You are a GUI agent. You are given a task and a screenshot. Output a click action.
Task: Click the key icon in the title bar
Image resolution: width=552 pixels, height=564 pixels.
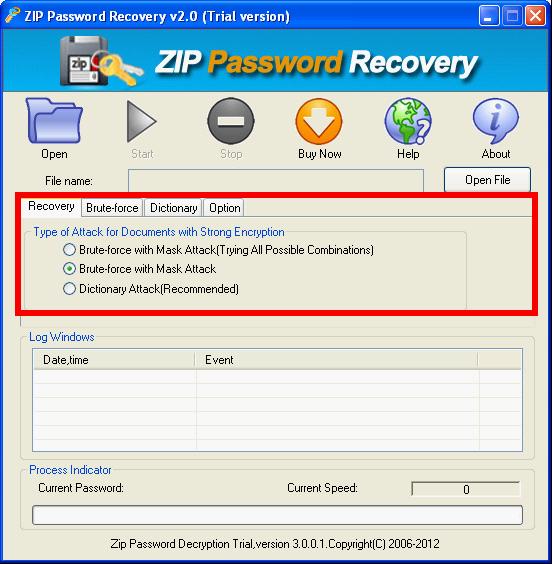point(12,16)
